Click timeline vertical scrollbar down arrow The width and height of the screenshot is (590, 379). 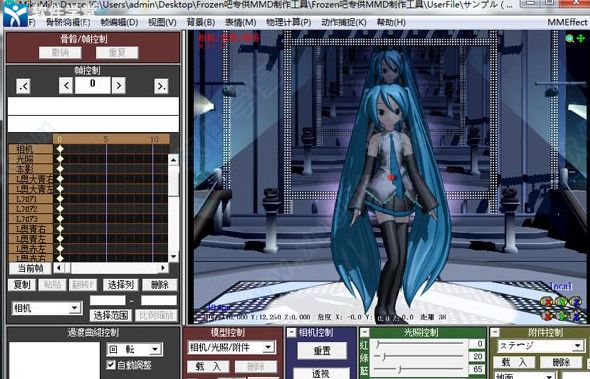click(x=173, y=257)
